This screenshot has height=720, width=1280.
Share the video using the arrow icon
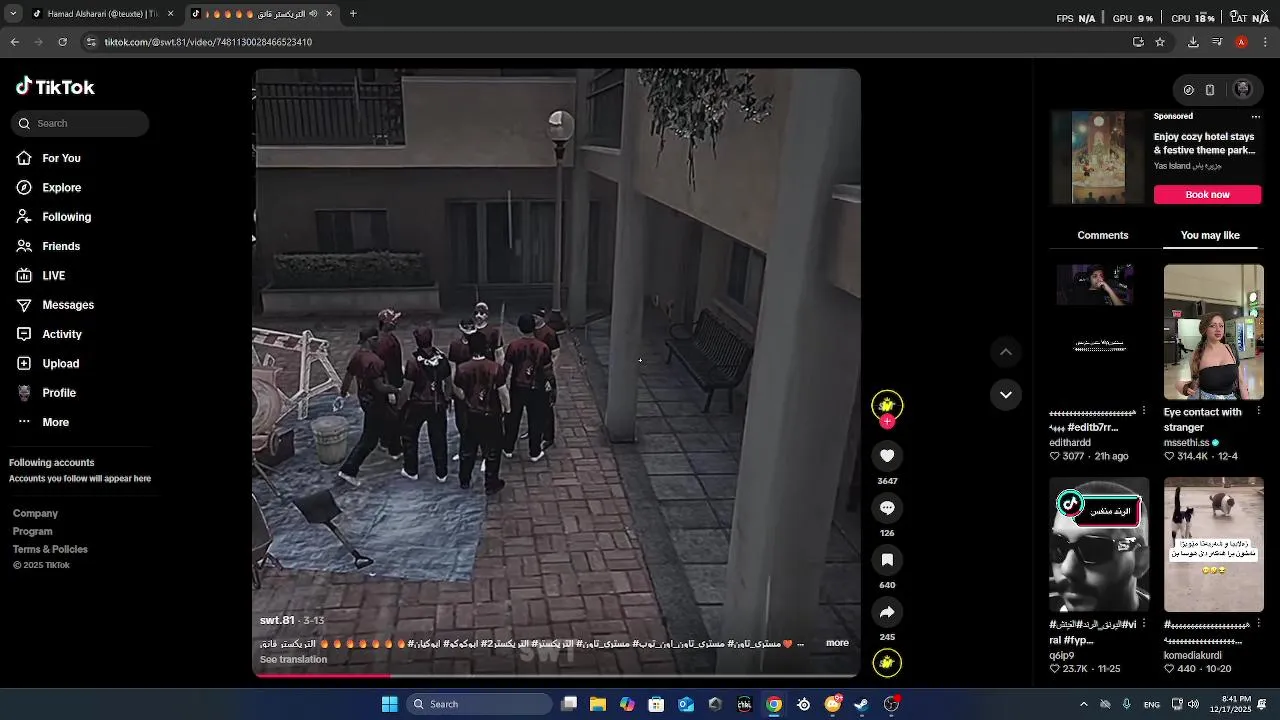point(887,612)
